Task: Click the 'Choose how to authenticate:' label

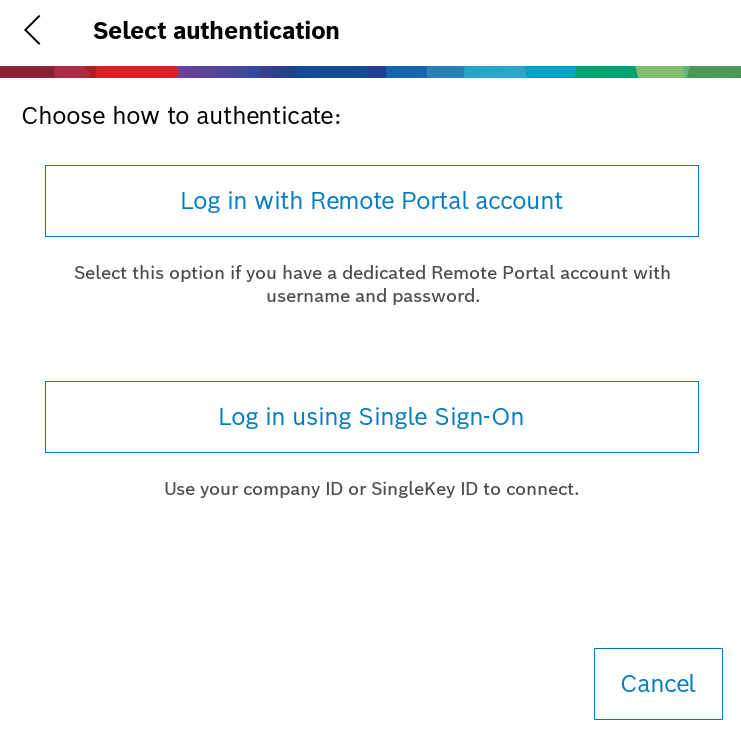Action: (181, 116)
